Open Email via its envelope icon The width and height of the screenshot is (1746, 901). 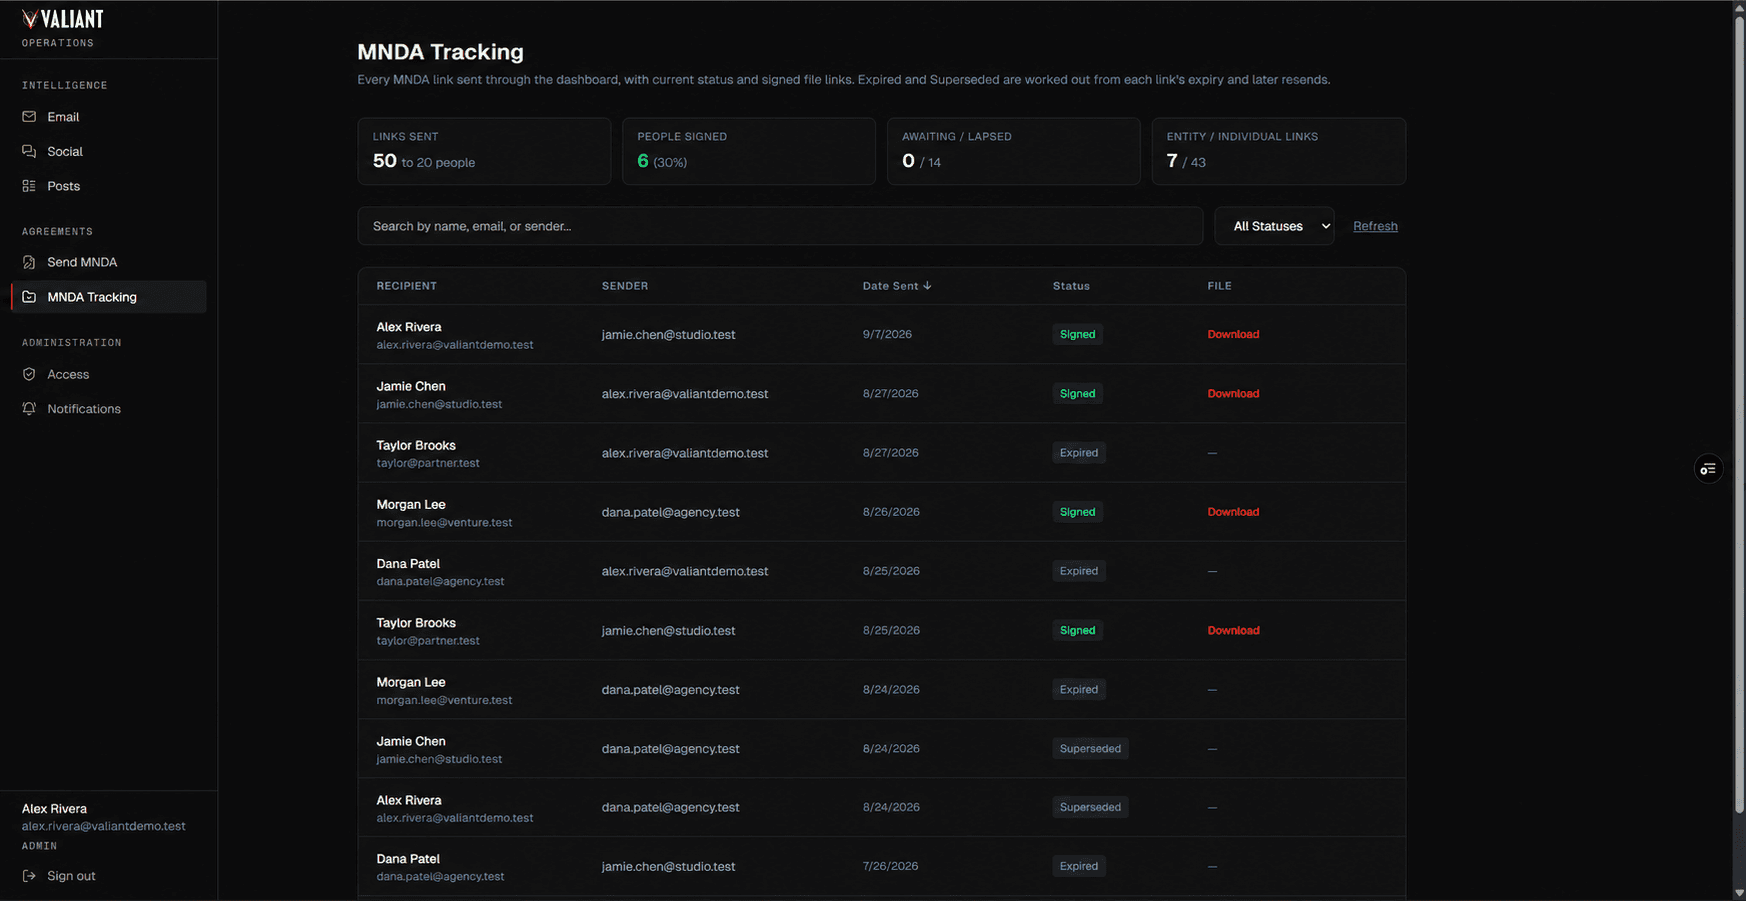point(29,117)
